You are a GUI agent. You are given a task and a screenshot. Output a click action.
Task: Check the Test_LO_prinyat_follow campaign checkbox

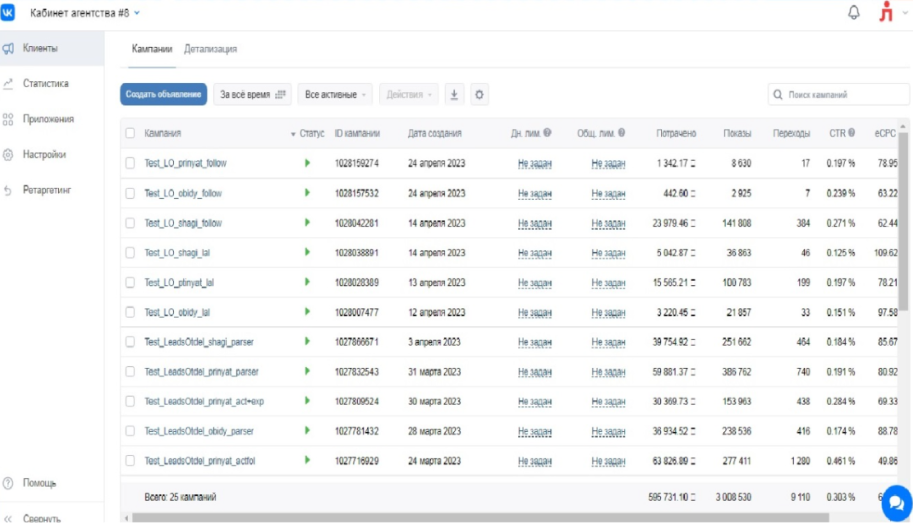pos(130,164)
